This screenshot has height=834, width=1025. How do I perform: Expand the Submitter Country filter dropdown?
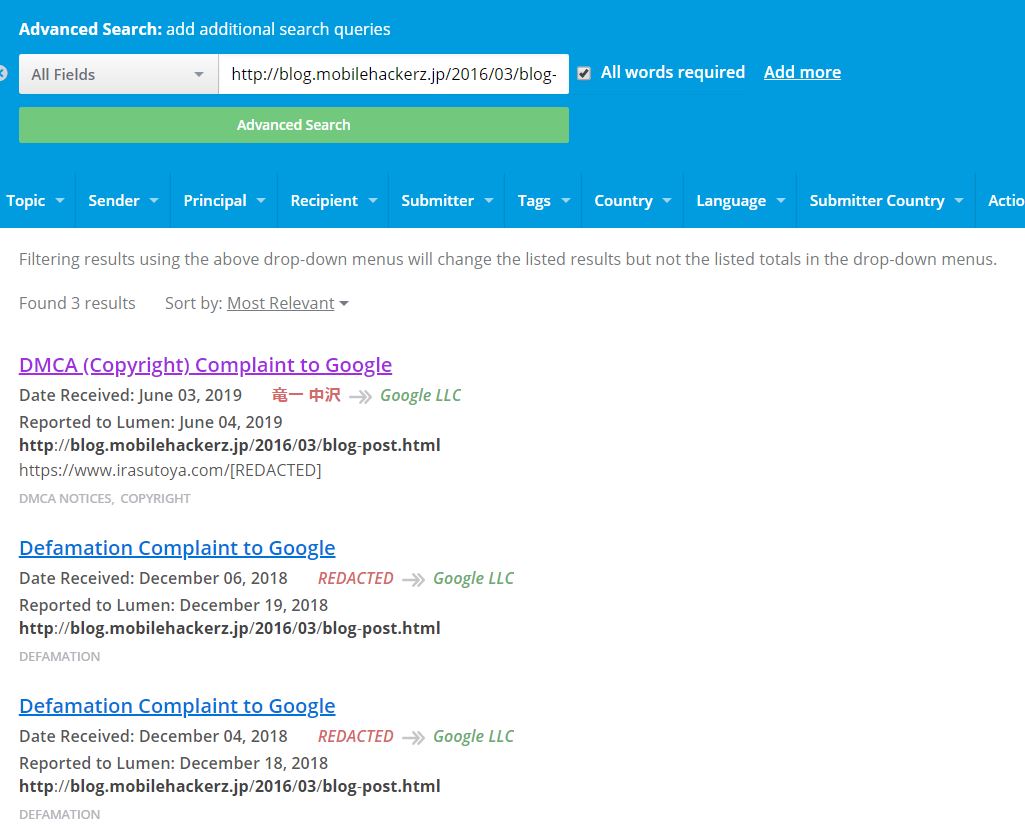point(886,201)
